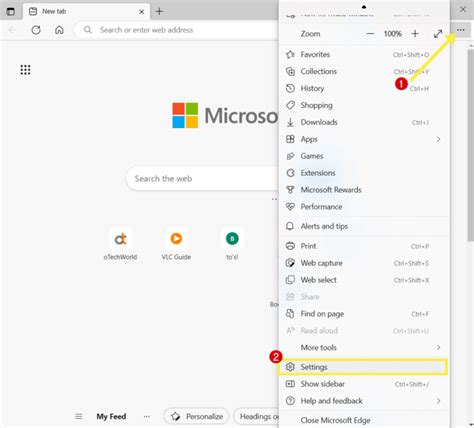The height and width of the screenshot is (428, 474).
Task: Choose Find on page from the menu
Action: (364, 314)
